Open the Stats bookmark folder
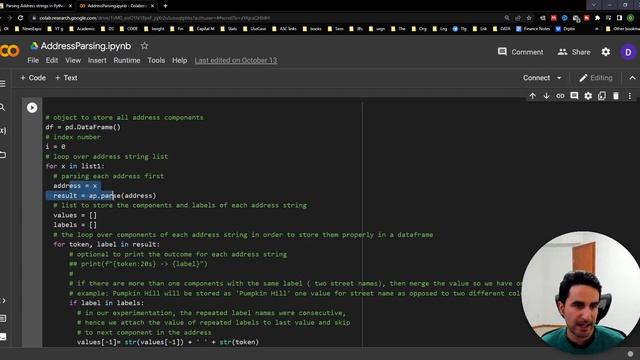This screenshot has width=640, height=360. pos(229,29)
